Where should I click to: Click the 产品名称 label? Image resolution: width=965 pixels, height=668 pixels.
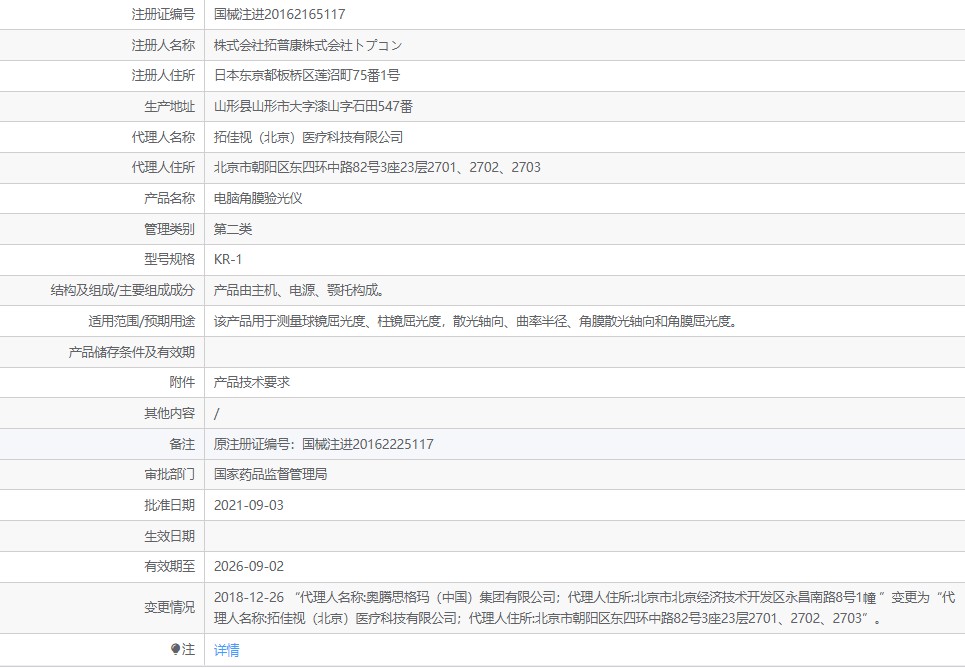coord(169,198)
